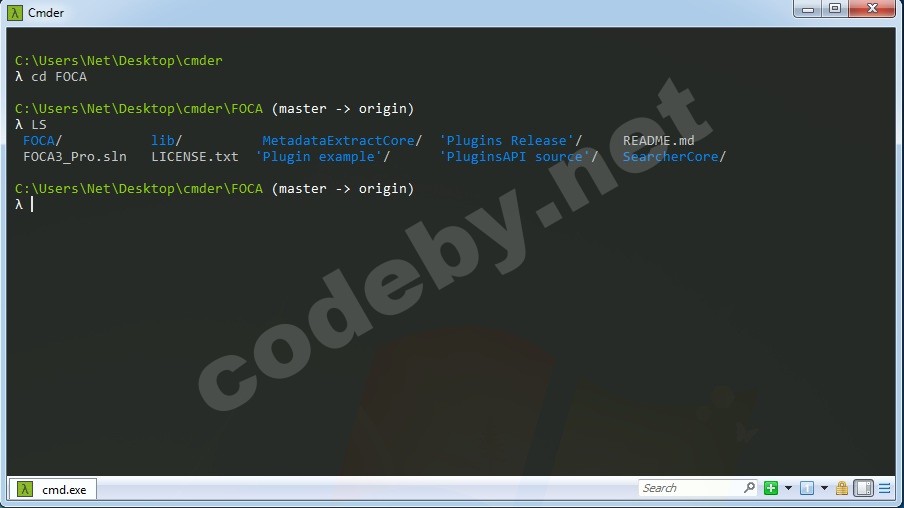The width and height of the screenshot is (904, 508).
Task: Select the cmd.exe tab
Action: pyautogui.click(x=52, y=490)
